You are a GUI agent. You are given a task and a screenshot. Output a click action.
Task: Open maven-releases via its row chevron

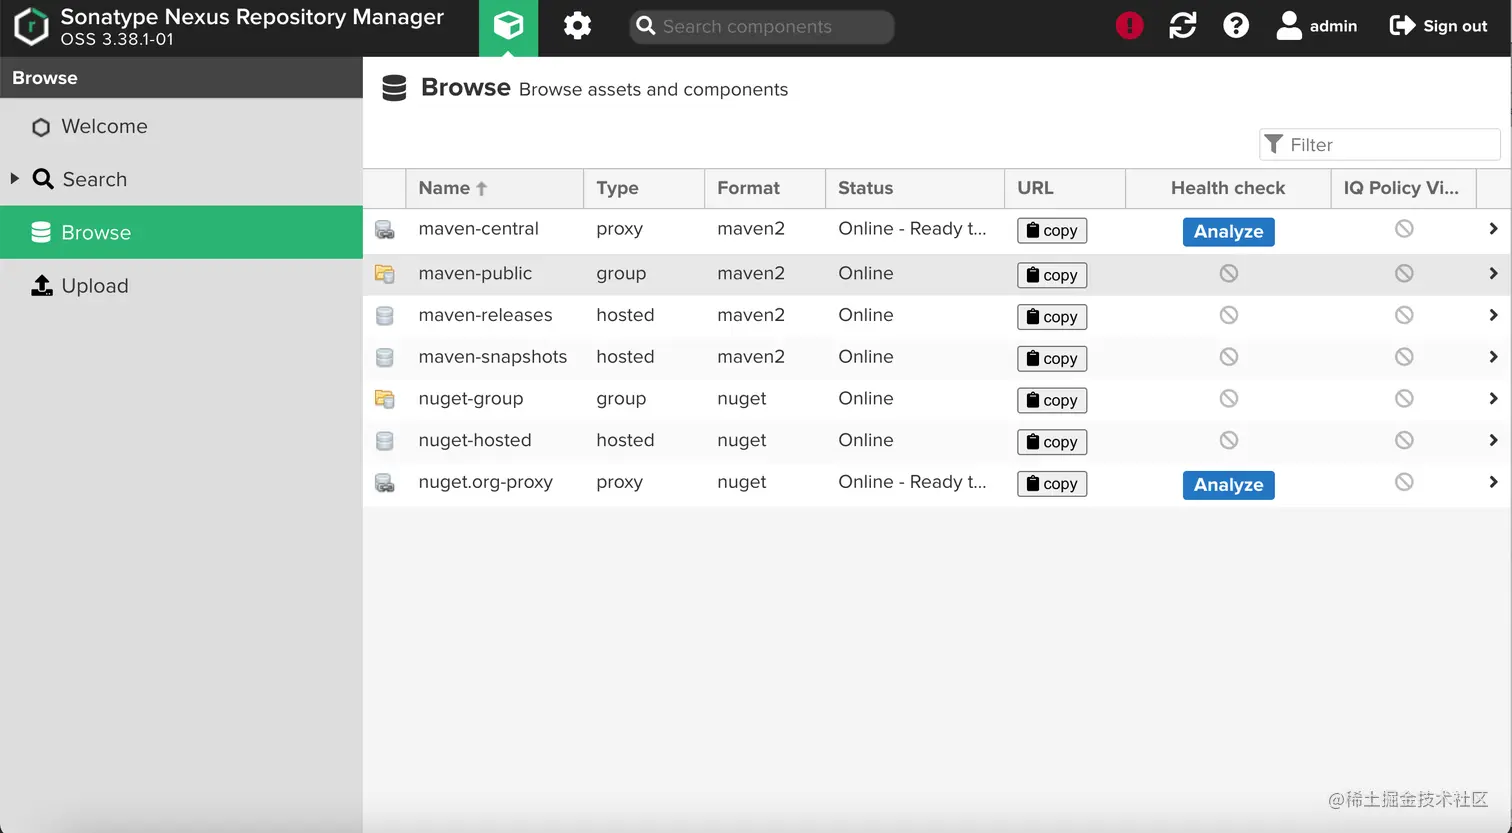pyautogui.click(x=1493, y=315)
